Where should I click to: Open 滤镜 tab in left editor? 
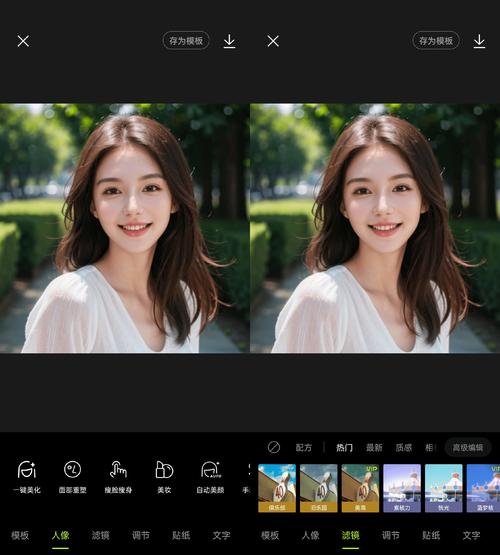(100, 535)
